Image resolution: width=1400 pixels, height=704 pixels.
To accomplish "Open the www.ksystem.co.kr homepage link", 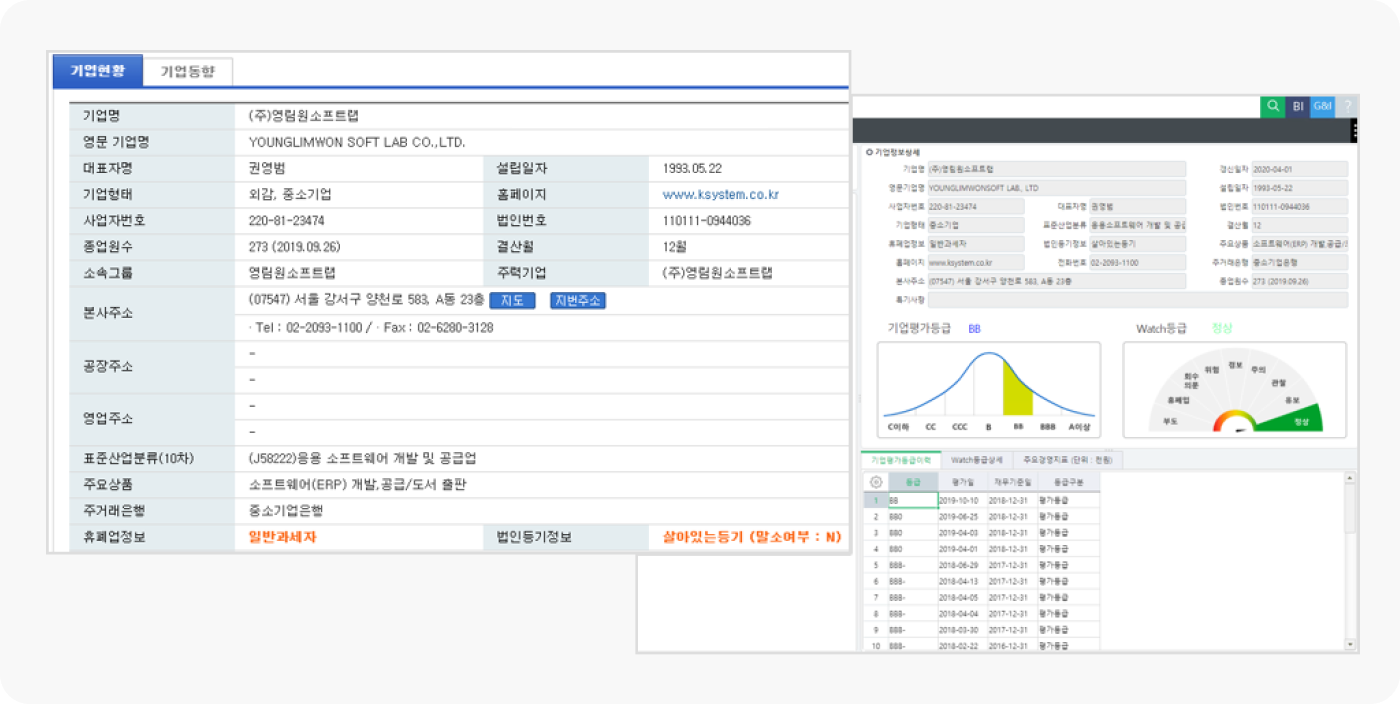I will [x=720, y=195].
